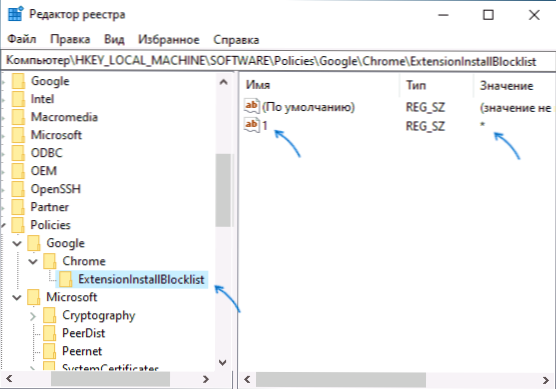Open the Файл menu
Image resolution: width=556 pixels, height=389 pixels.
tap(22, 39)
